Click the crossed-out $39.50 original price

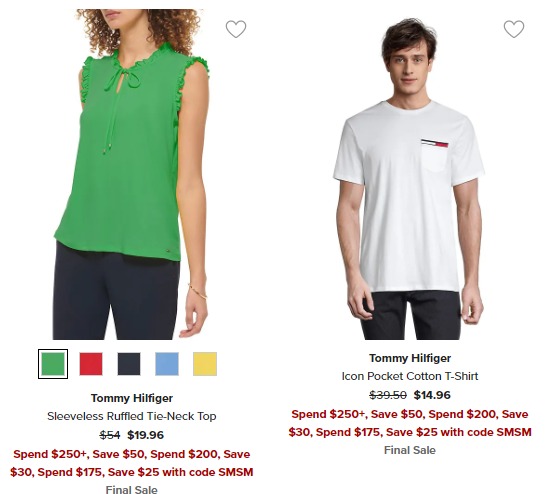tap(388, 395)
